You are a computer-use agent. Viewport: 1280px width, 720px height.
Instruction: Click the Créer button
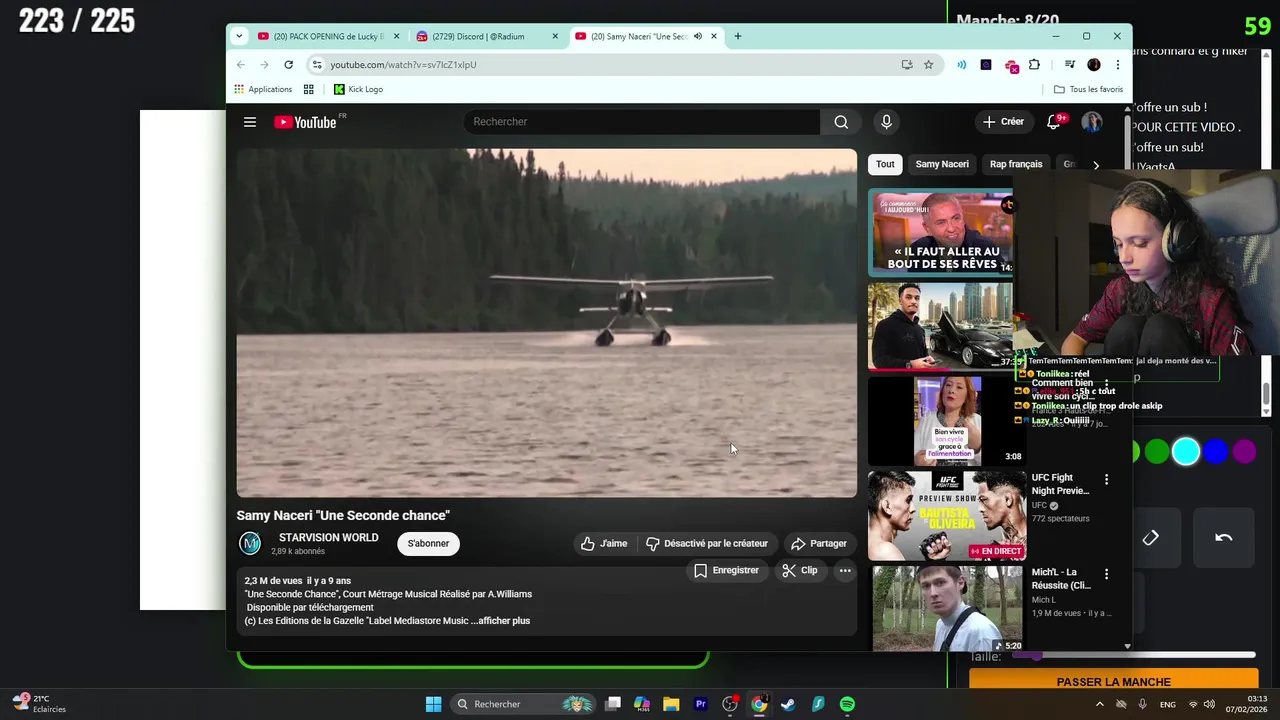coord(1003,122)
